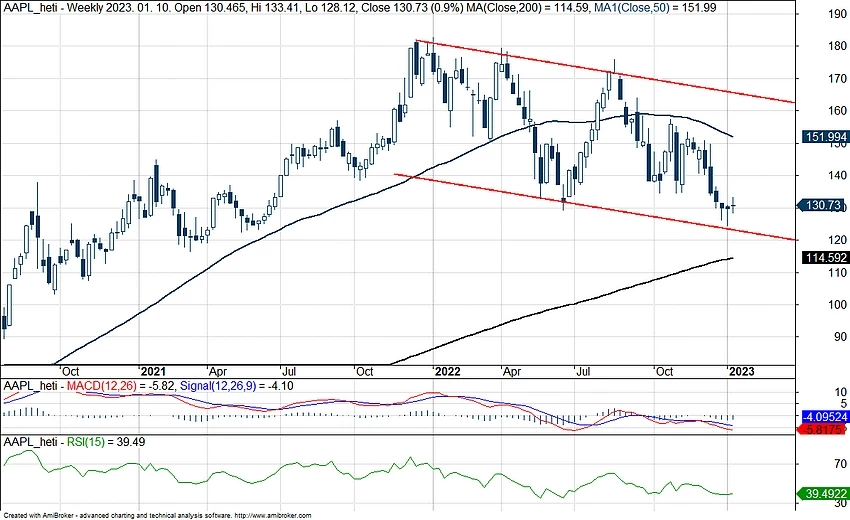Click the 'RSI(15) = 39.49' label
This screenshot has width=850, height=520.
tap(106, 442)
